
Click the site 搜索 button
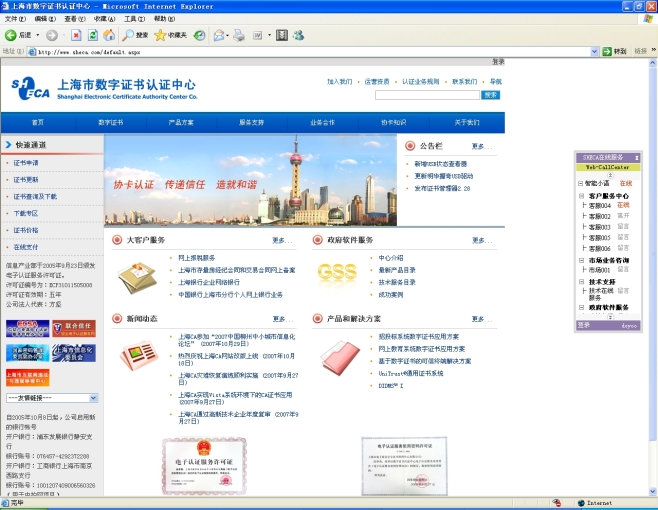[x=491, y=95]
